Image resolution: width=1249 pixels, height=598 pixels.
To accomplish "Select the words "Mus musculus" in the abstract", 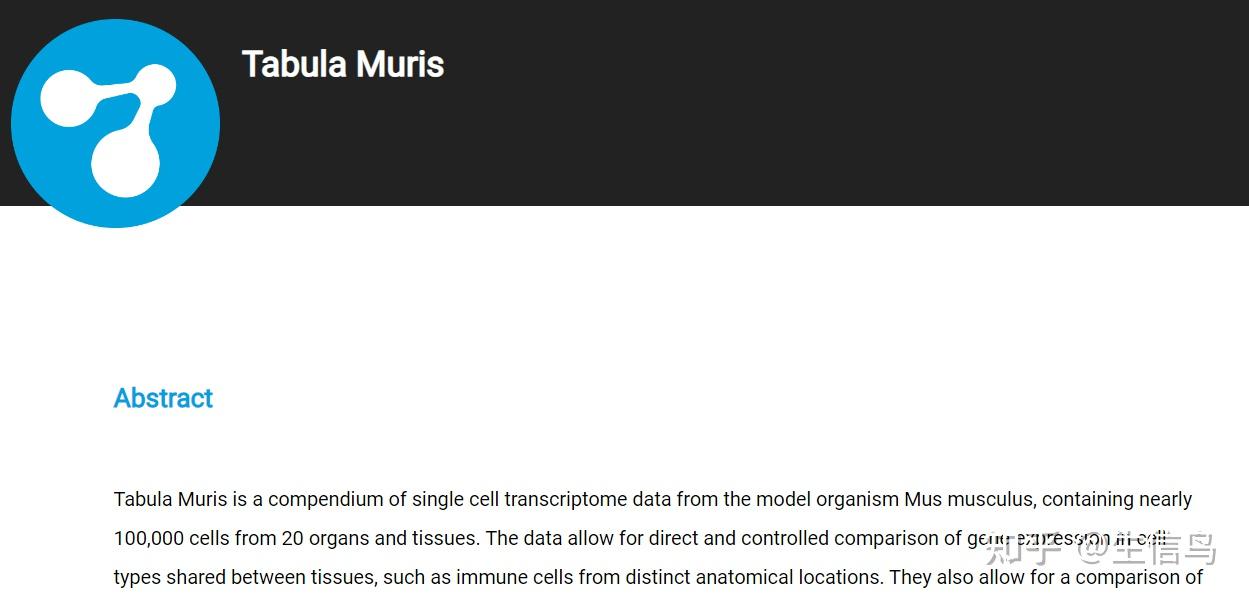I will [967, 499].
